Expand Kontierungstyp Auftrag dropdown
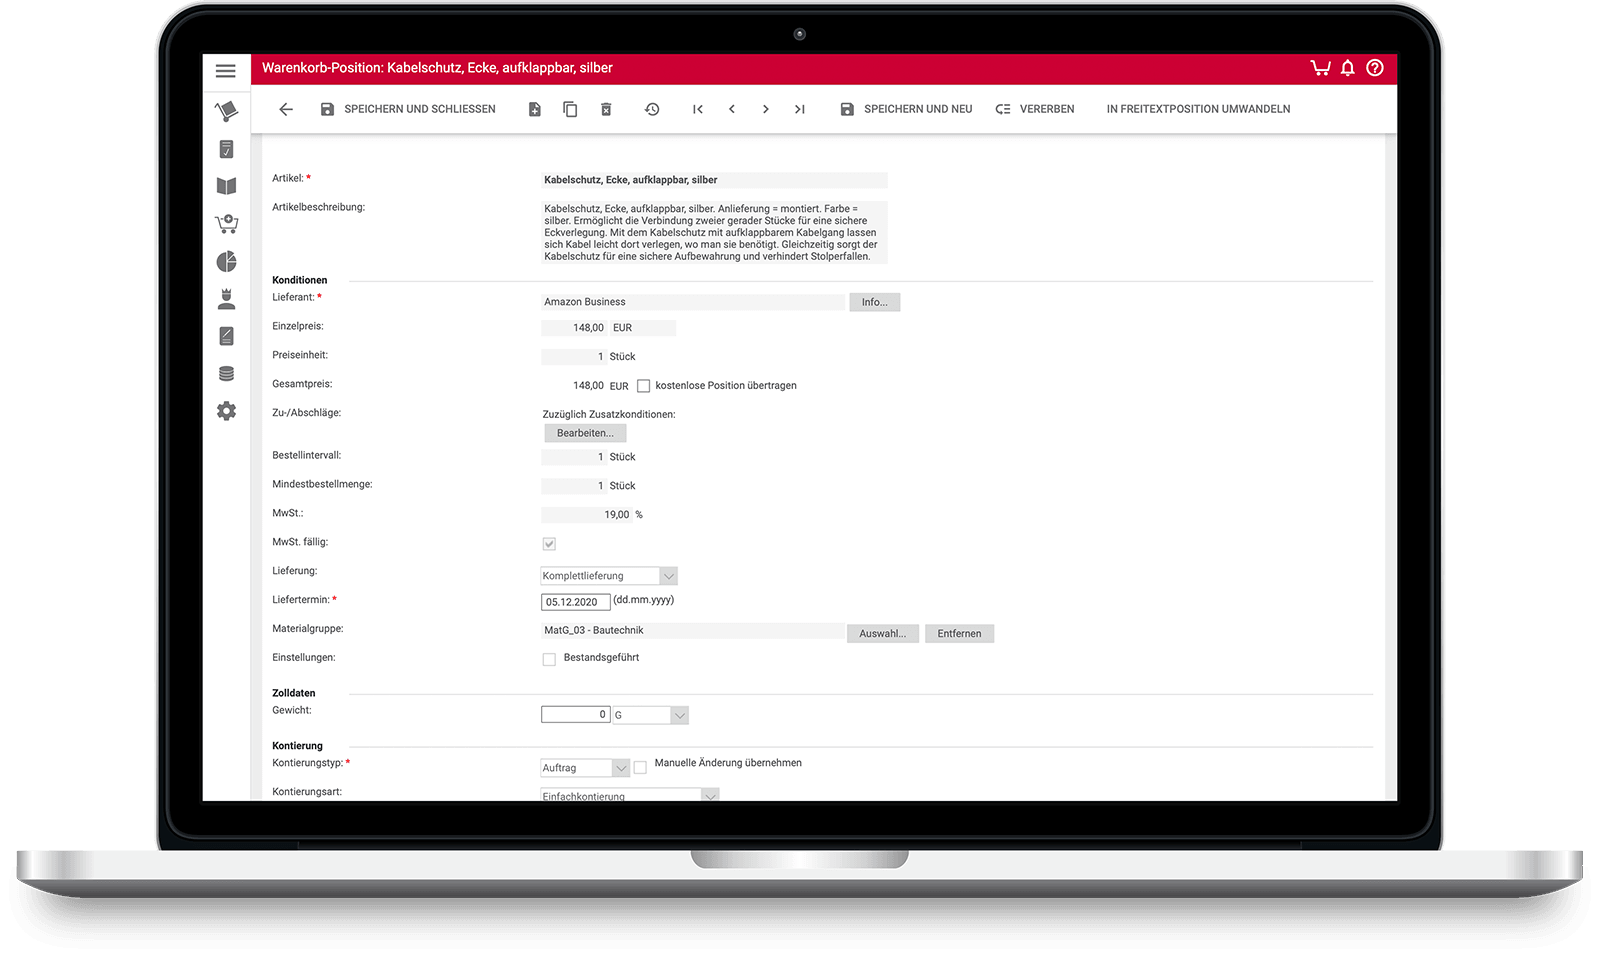 coord(621,768)
